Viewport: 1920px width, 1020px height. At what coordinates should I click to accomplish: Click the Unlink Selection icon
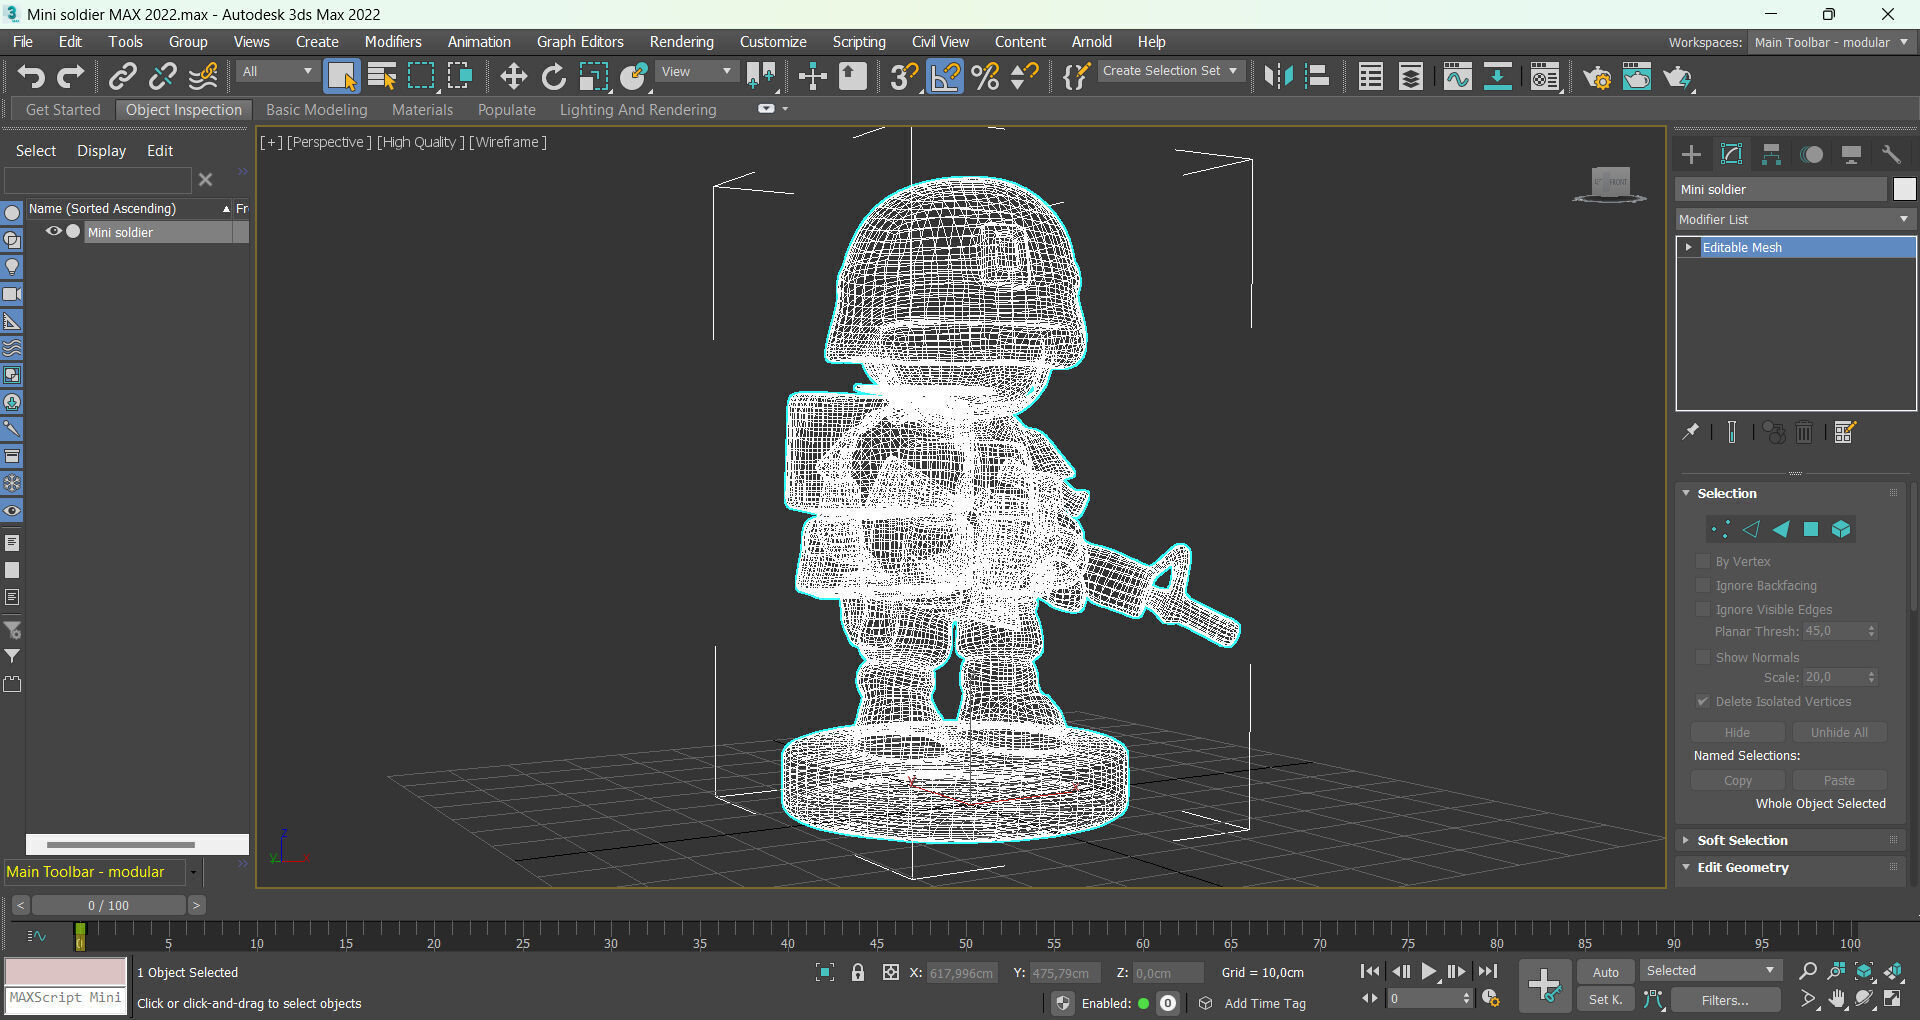163,77
